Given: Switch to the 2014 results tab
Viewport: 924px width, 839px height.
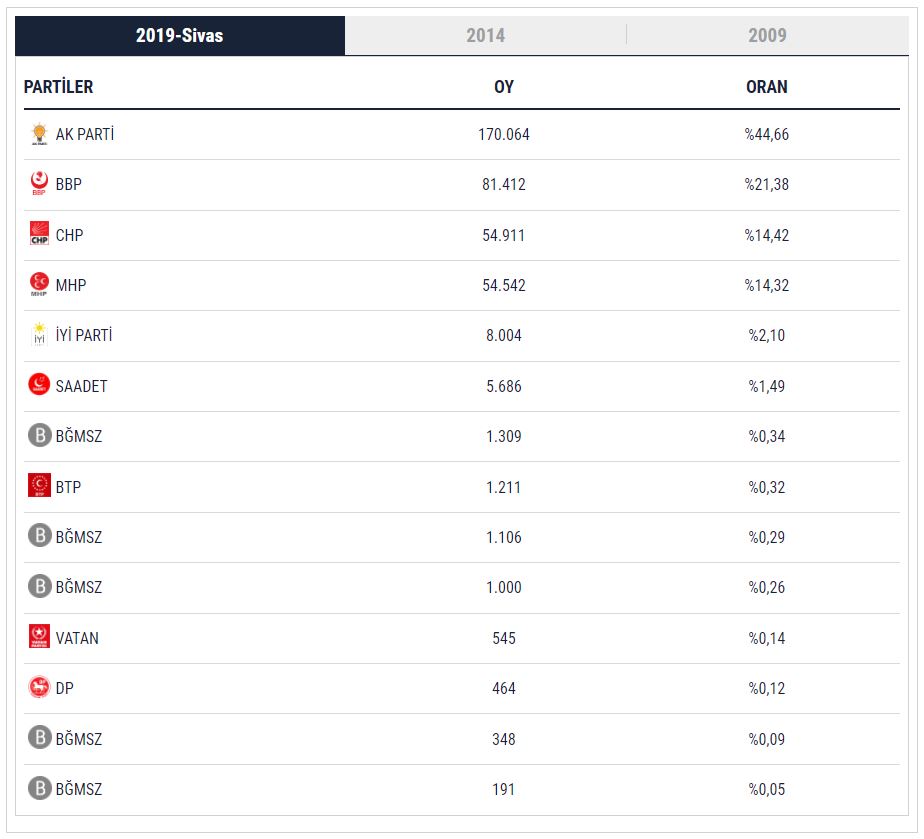Looking at the screenshot, I should (485, 35).
